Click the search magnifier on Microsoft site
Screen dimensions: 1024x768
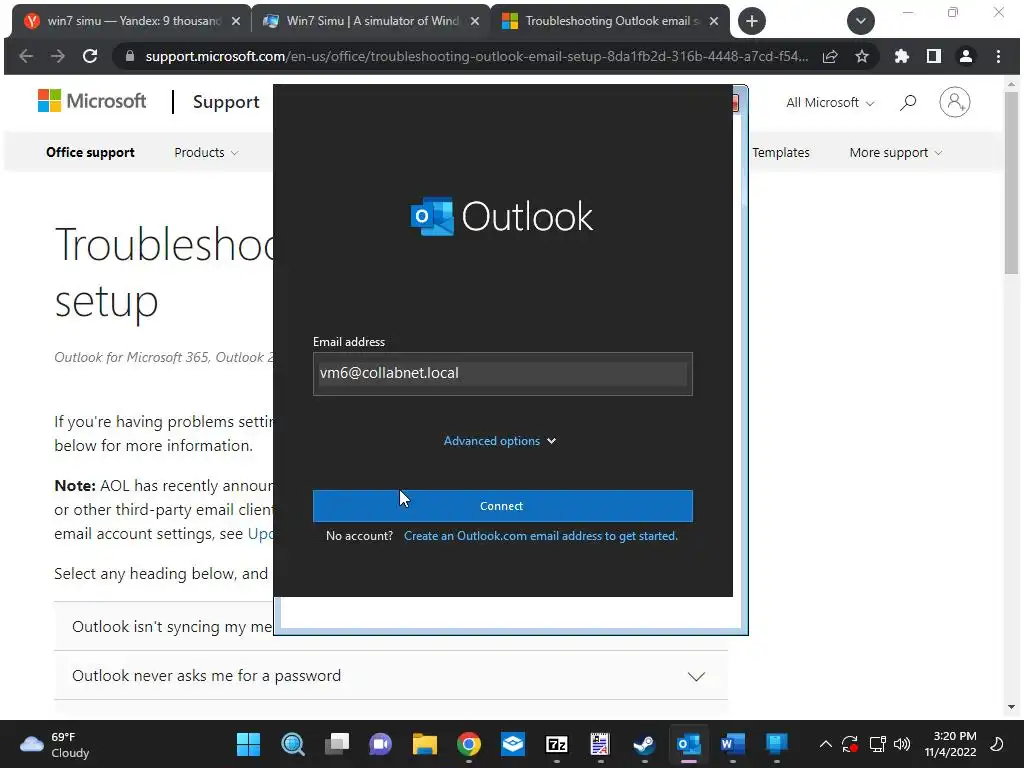[x=908, y=103]
